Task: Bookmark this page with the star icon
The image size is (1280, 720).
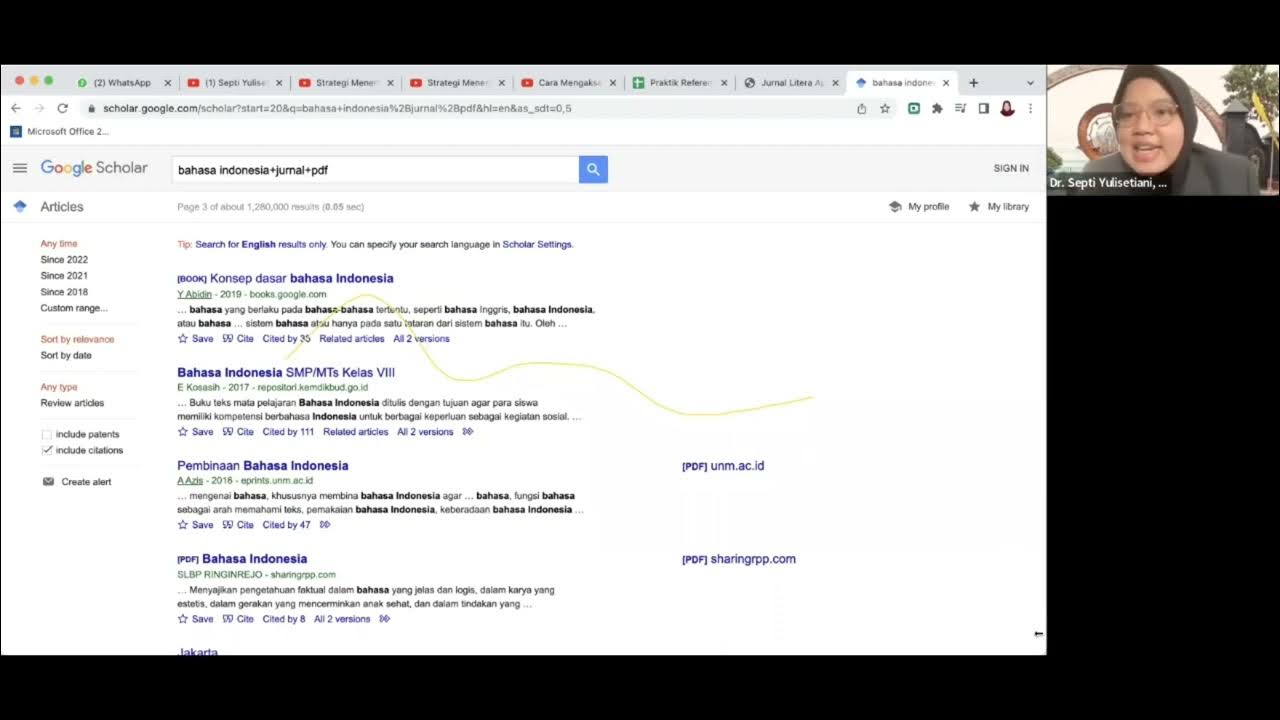Action: pos(885,108)
